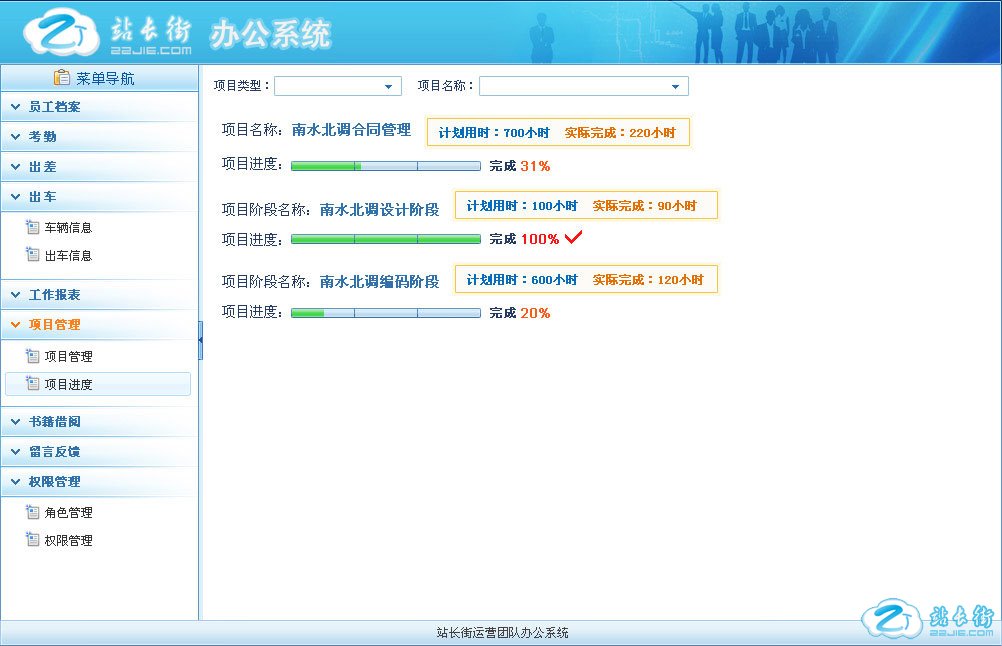Open the 项目类型 dropdown arrow

(x=388, y=86)
